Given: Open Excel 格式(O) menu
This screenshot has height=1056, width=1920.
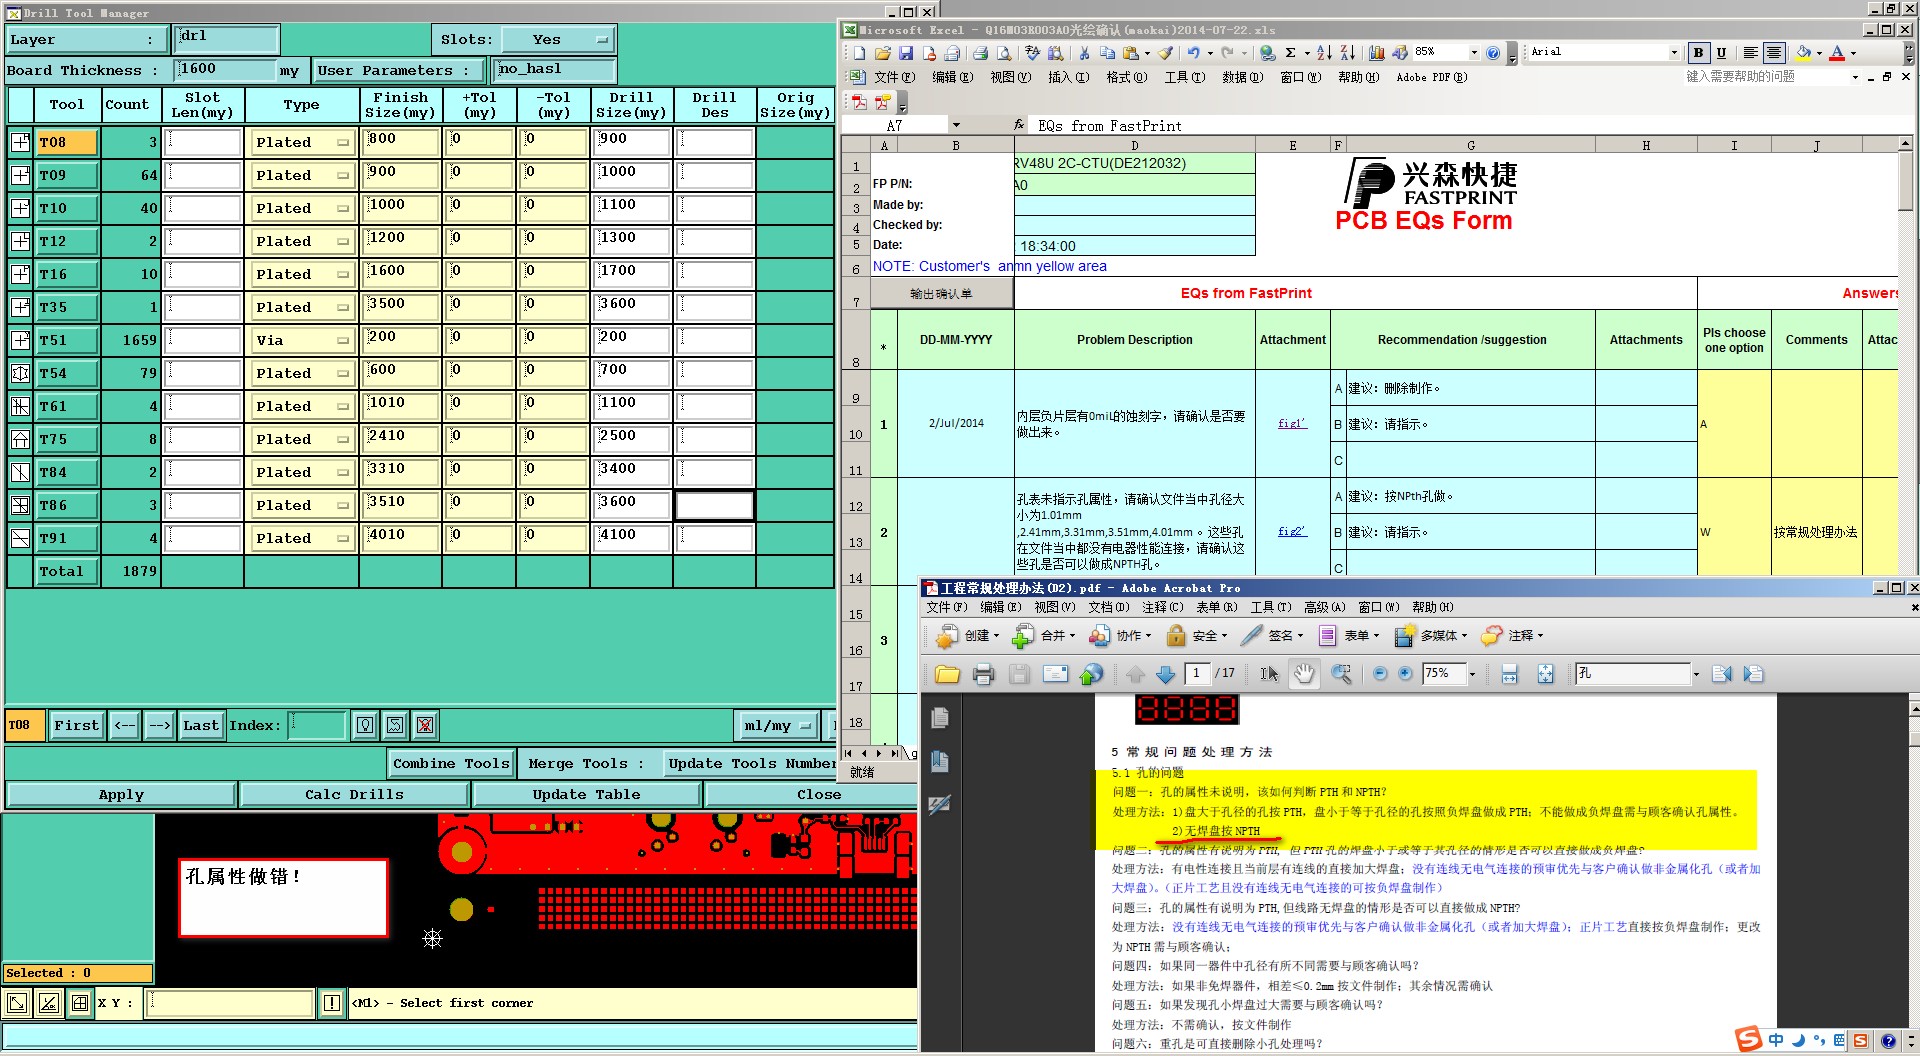Looking at the screenshot, I should (x=1126, y=77).
